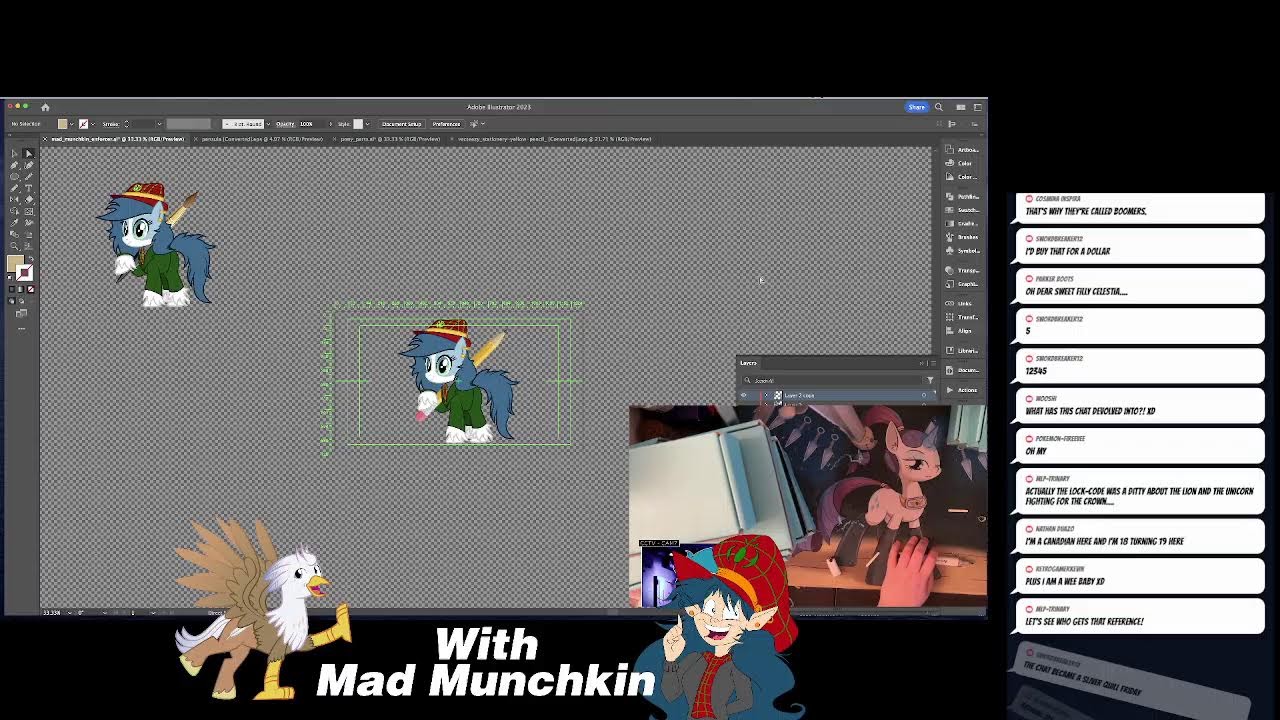
Task: Swap fill and stroke colors
Action: click(x=31, y=259)
